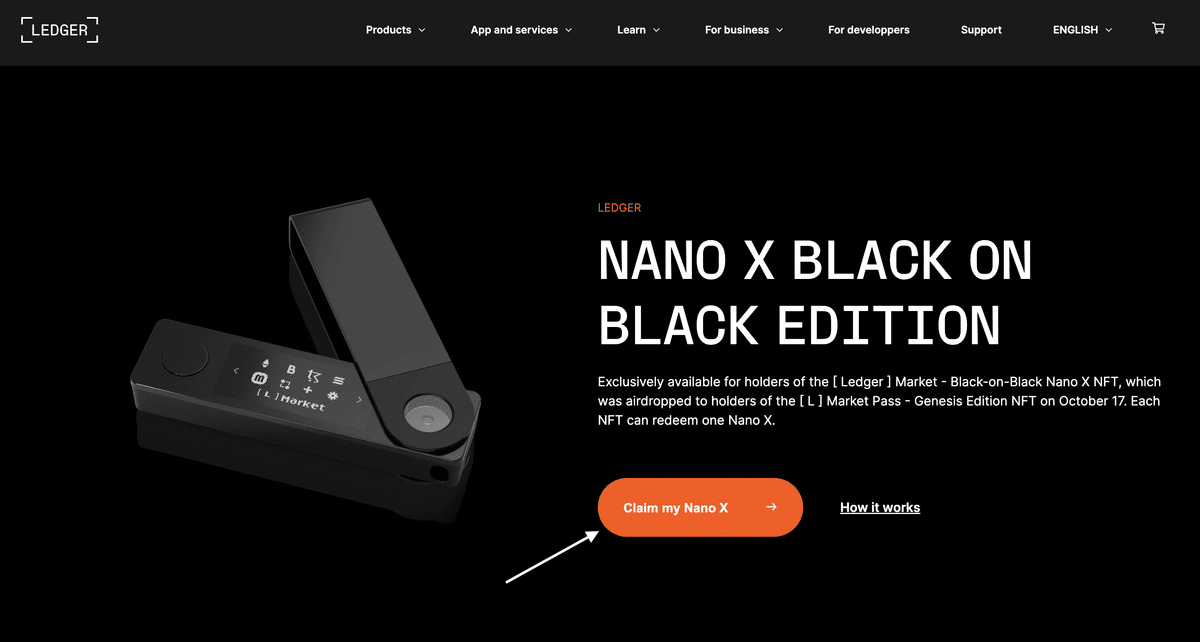Expand the Products dropdown chevron
This screenshot has width=1200, height=642.
(x=422, y=30)
